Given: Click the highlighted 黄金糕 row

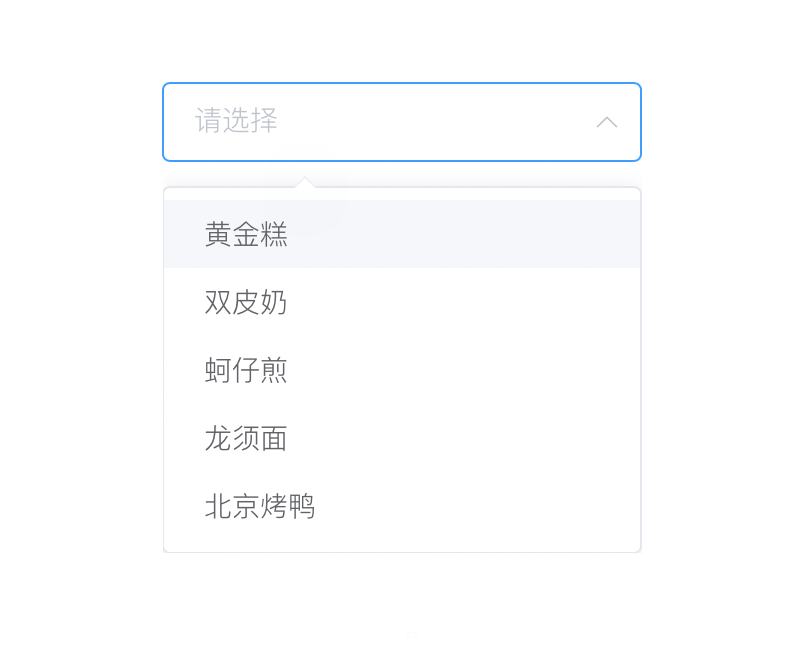Looking at the screenshot, I should click(400, 234).
